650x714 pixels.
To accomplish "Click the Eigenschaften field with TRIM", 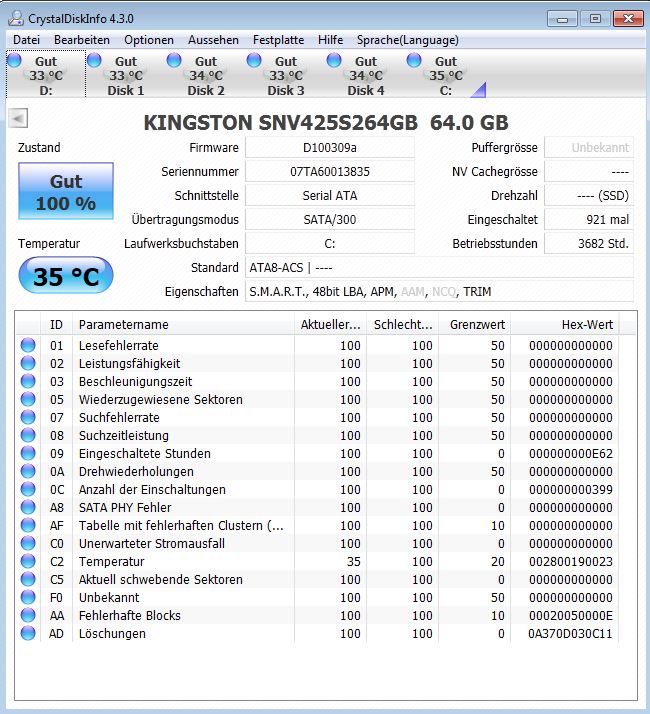I will coord(440,291).
